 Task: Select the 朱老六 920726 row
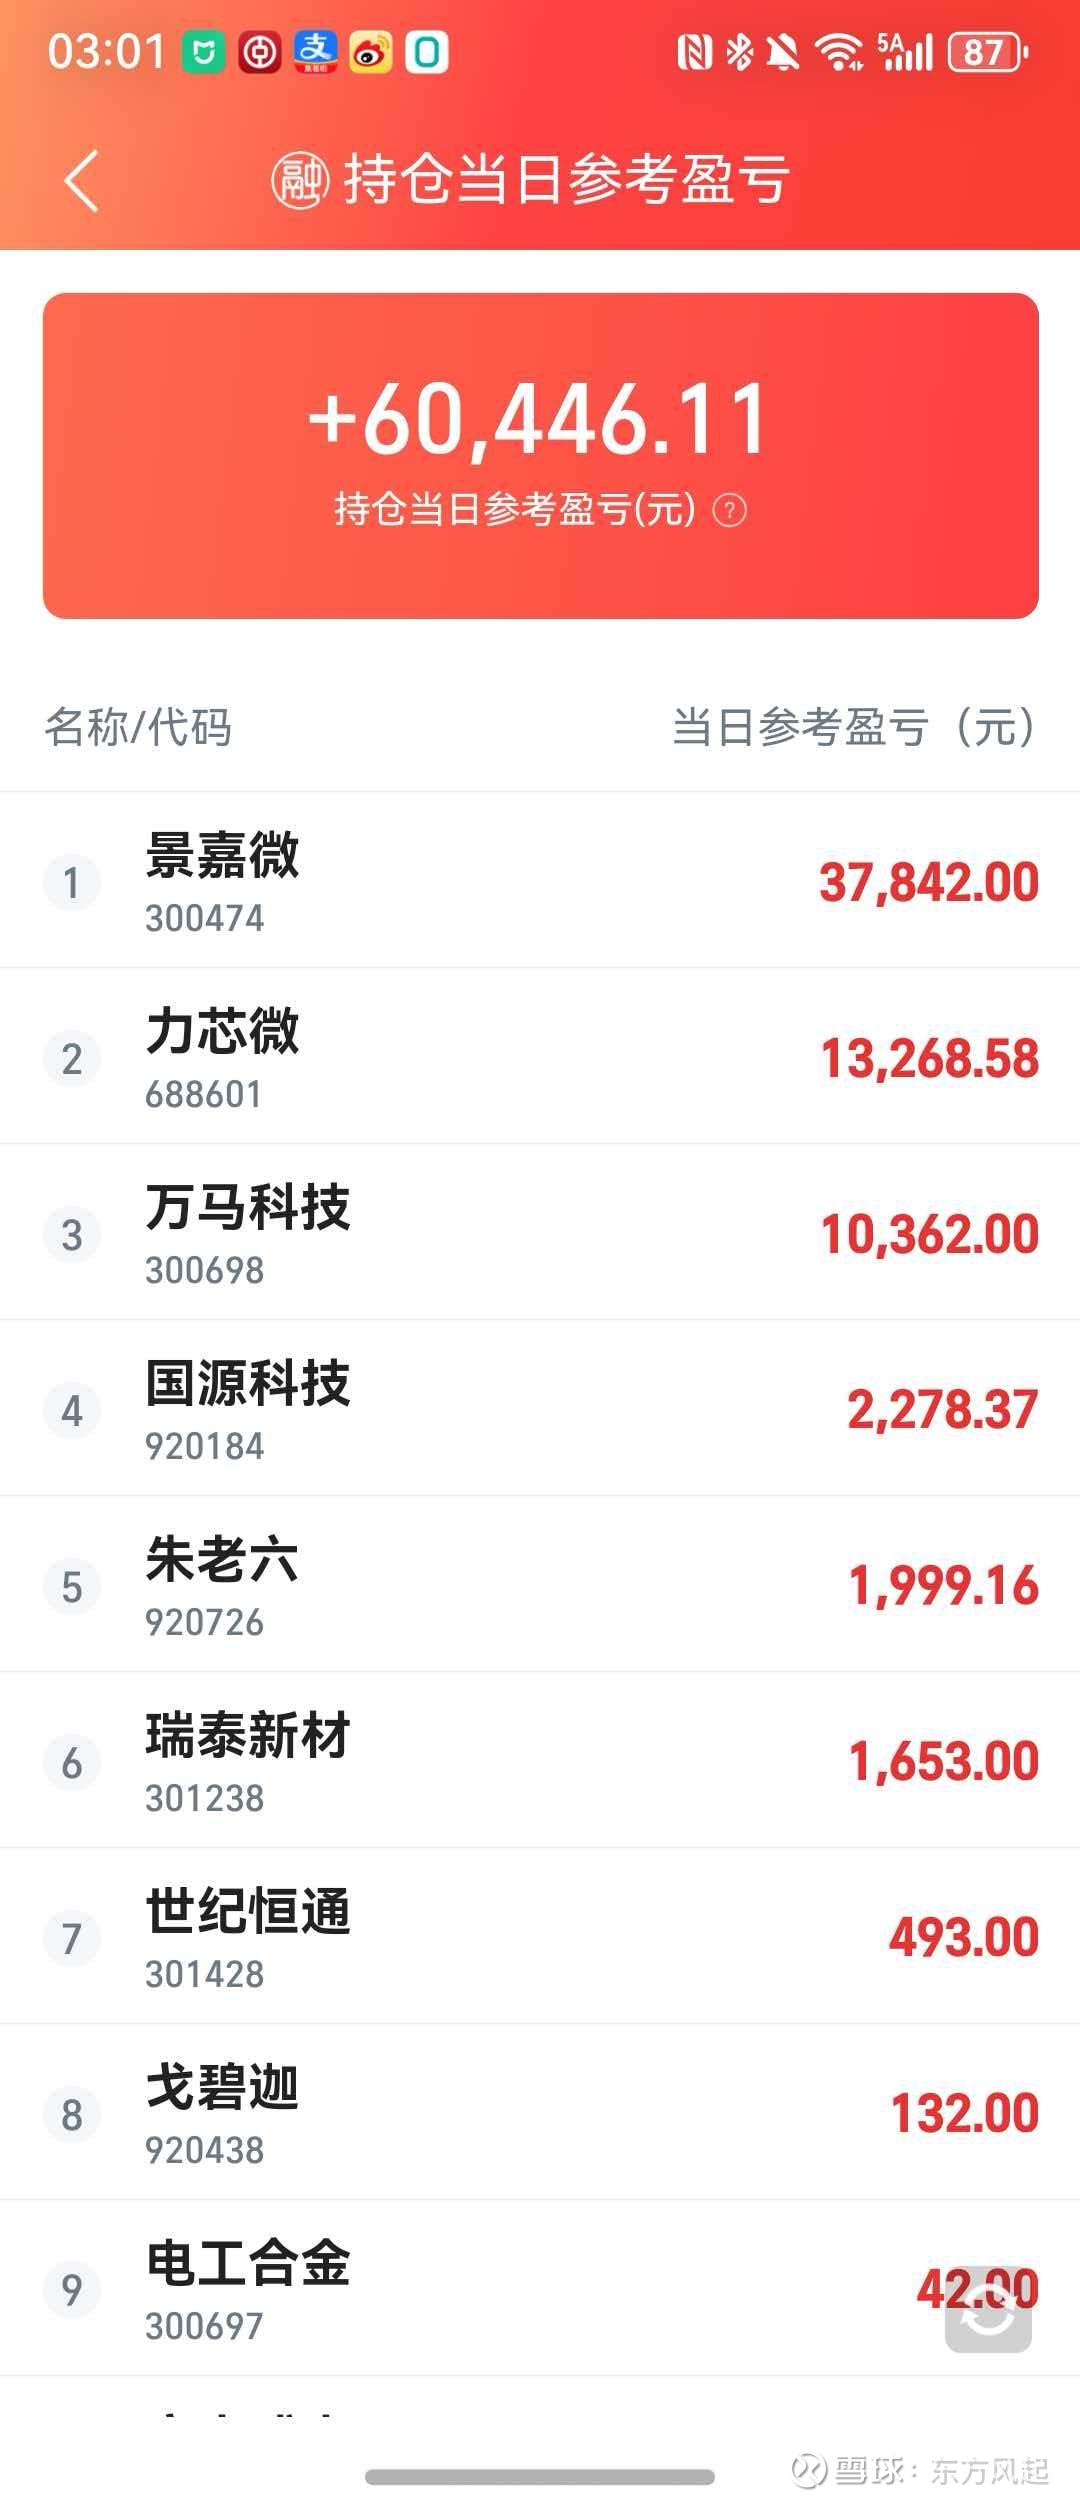(x=540, y=1585)
